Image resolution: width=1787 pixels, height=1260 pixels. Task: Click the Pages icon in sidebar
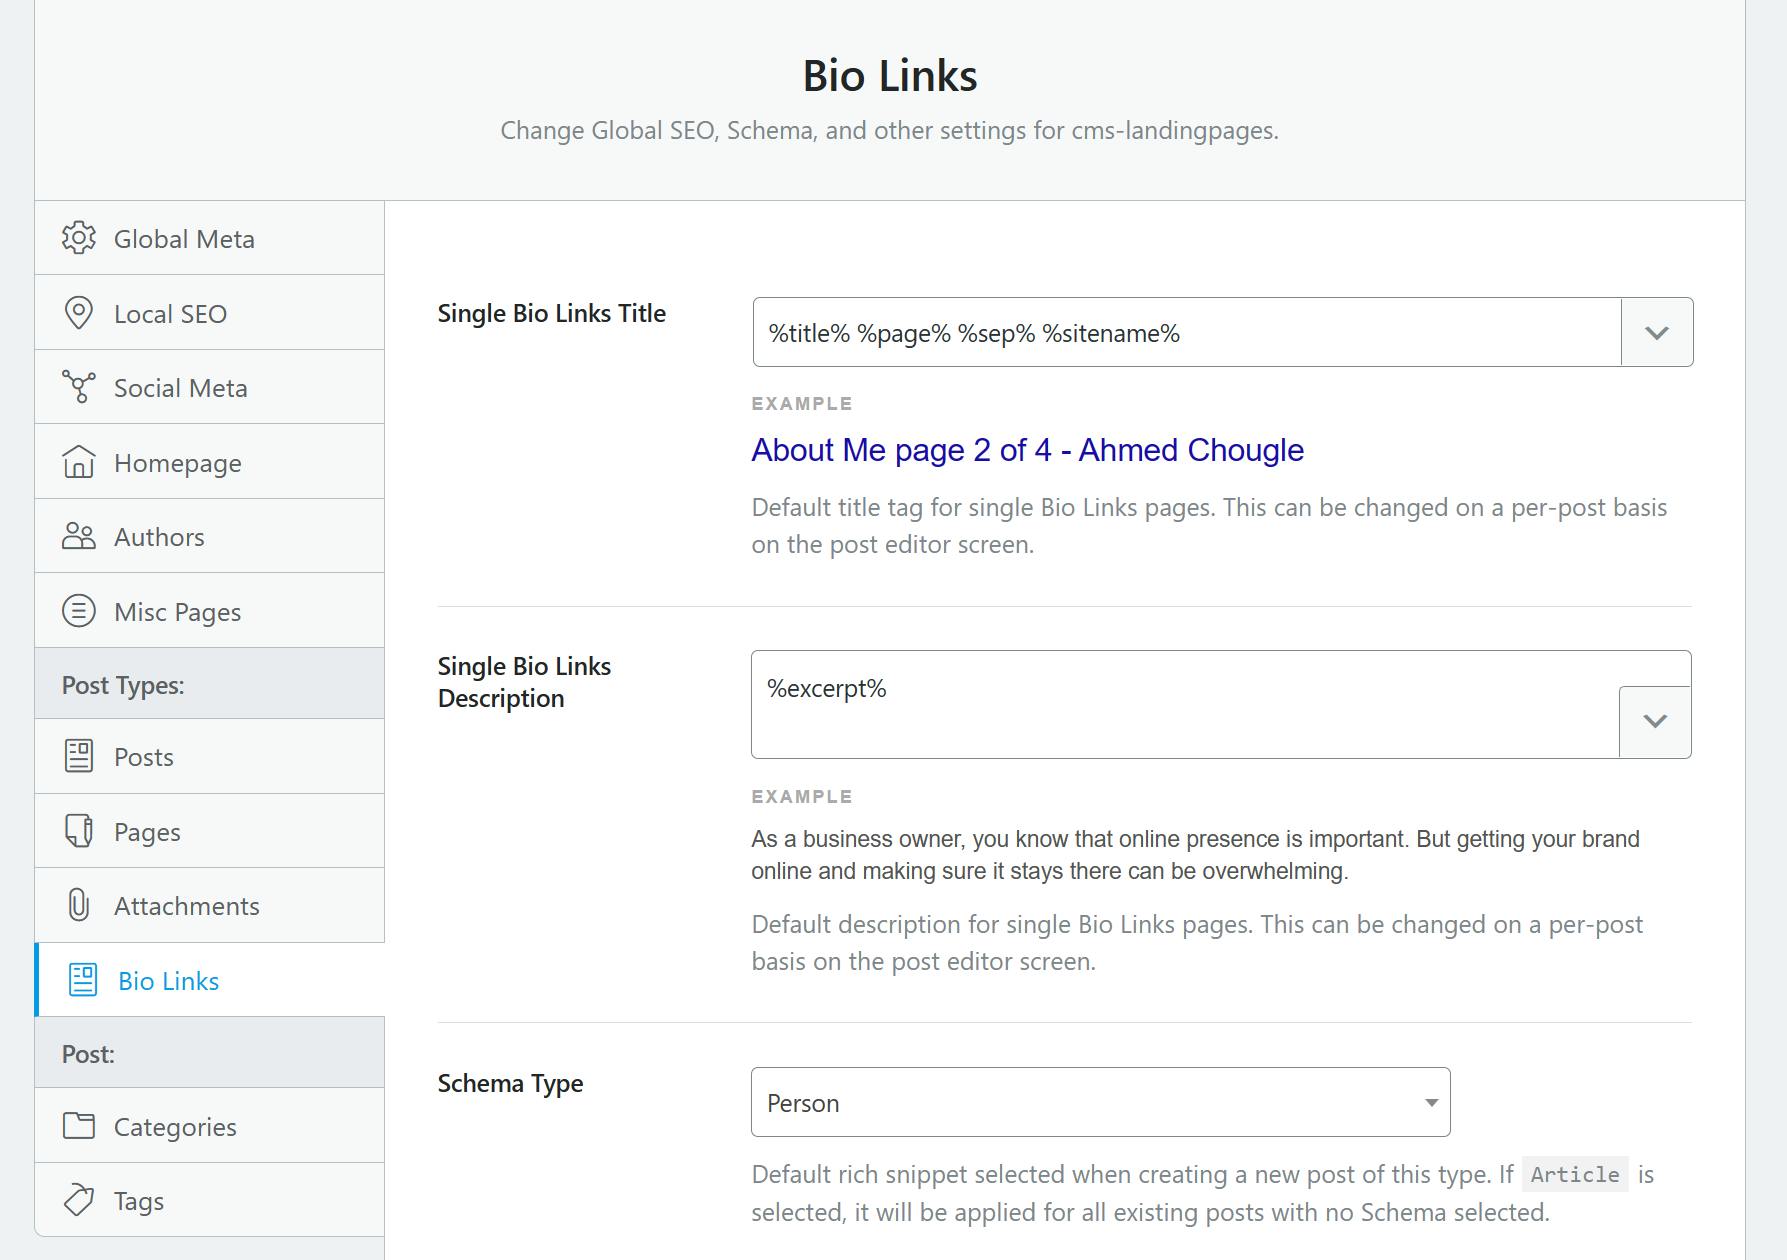[x=79, y=831]
